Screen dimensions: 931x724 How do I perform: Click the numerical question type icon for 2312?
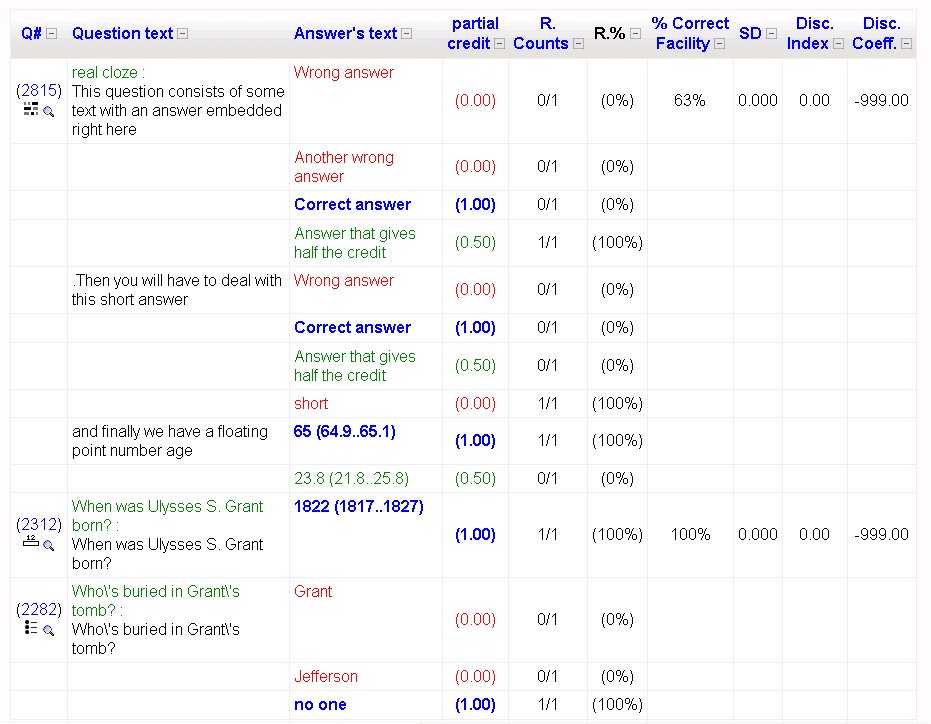click(30, 543)
